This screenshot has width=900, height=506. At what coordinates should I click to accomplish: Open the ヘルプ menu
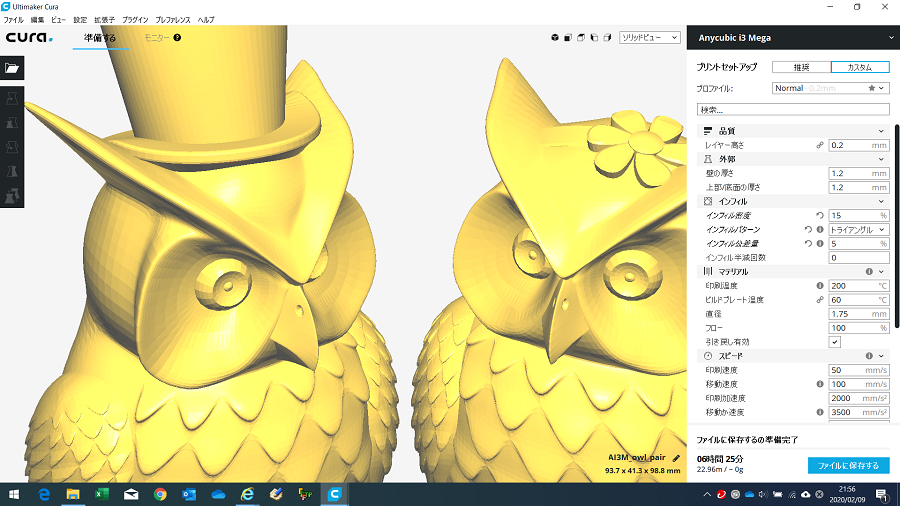coord(206,20)
